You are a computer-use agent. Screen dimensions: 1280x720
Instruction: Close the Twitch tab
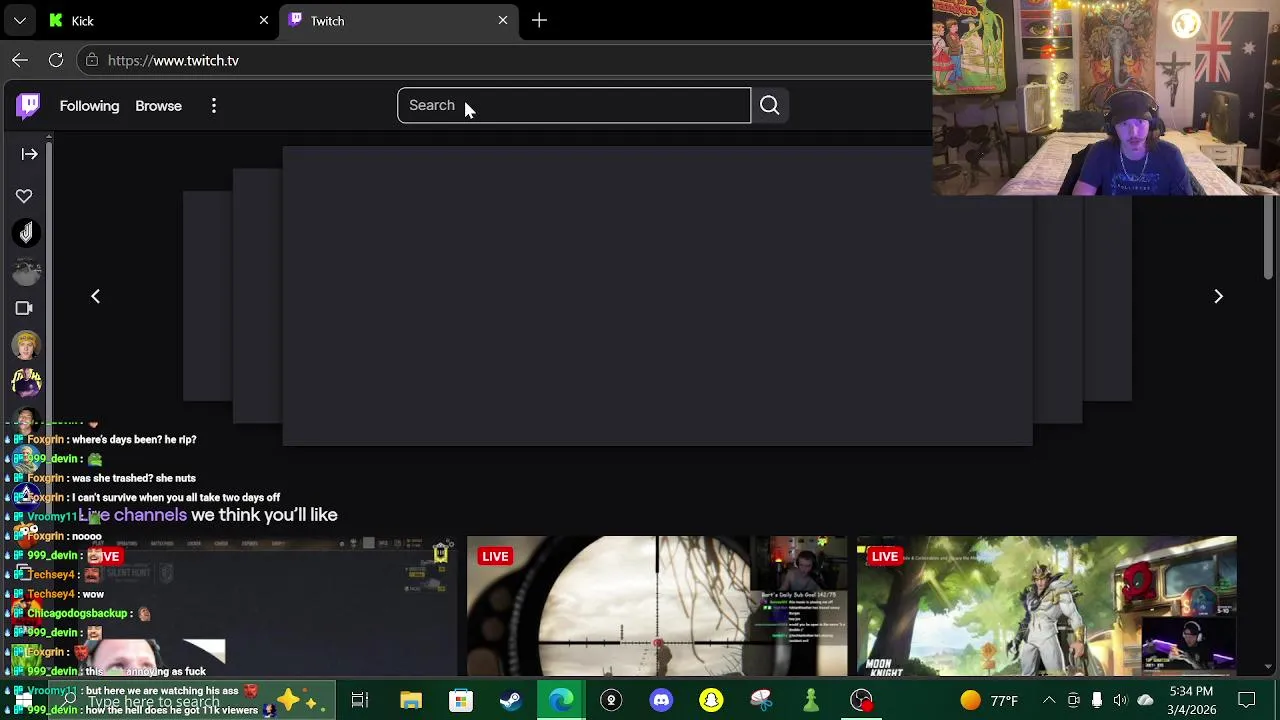[x=503, y=20]
